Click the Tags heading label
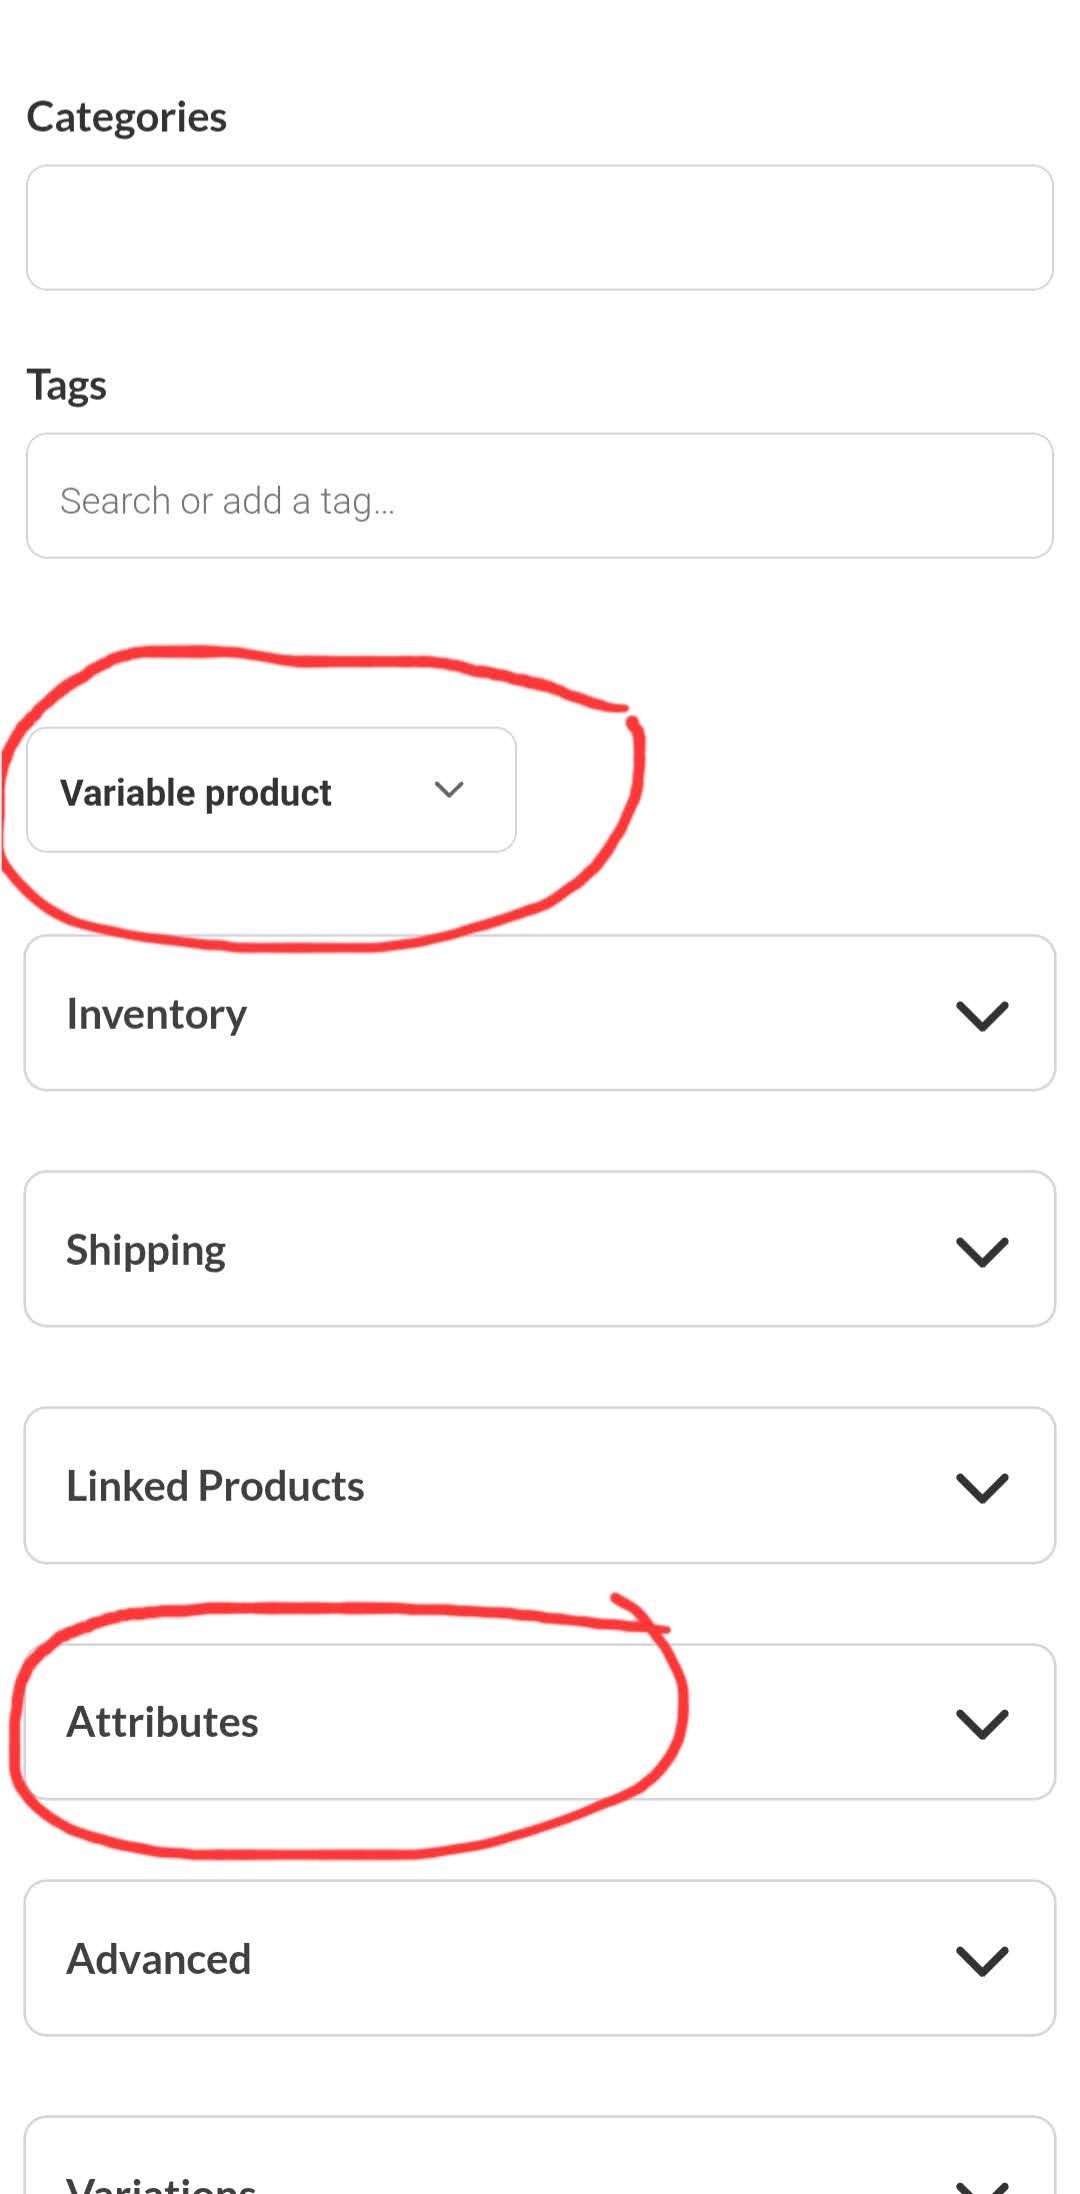 point(66,385)
